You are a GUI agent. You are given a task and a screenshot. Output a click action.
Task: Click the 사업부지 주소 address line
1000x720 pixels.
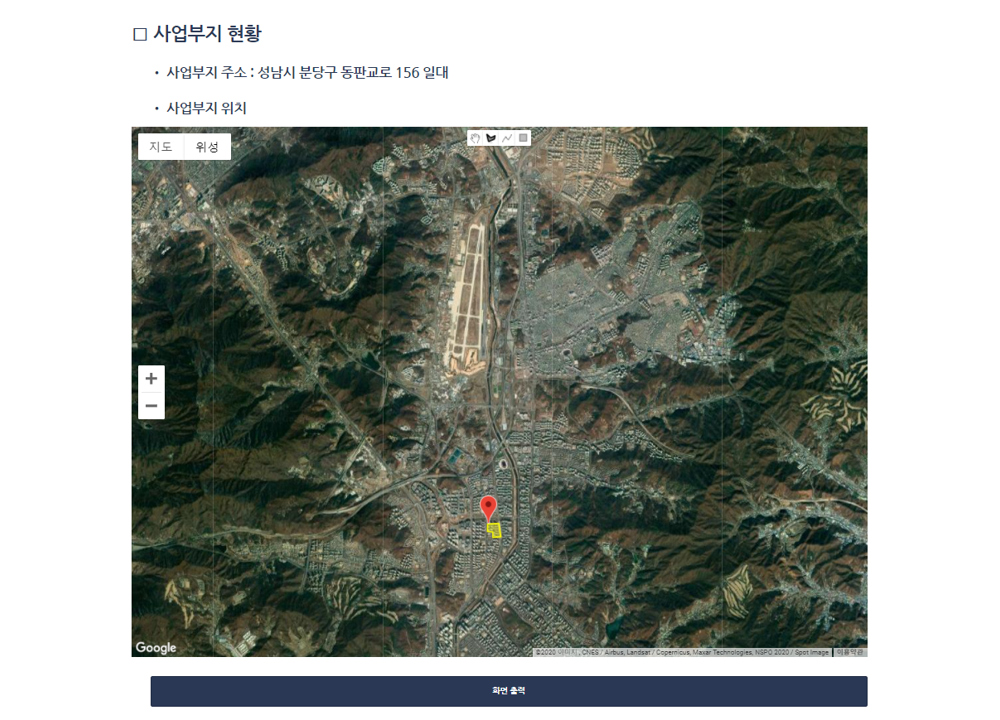click(x=307, y=73)
